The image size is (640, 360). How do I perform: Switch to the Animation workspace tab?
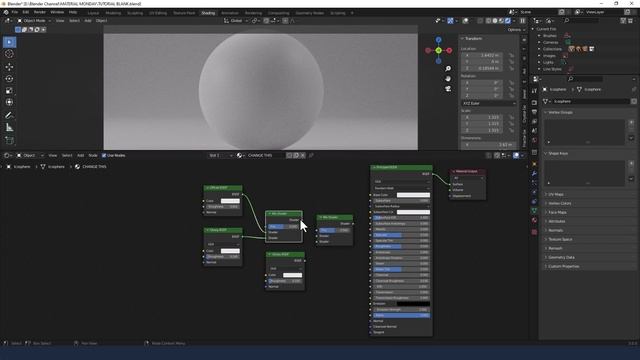[230, 13]
